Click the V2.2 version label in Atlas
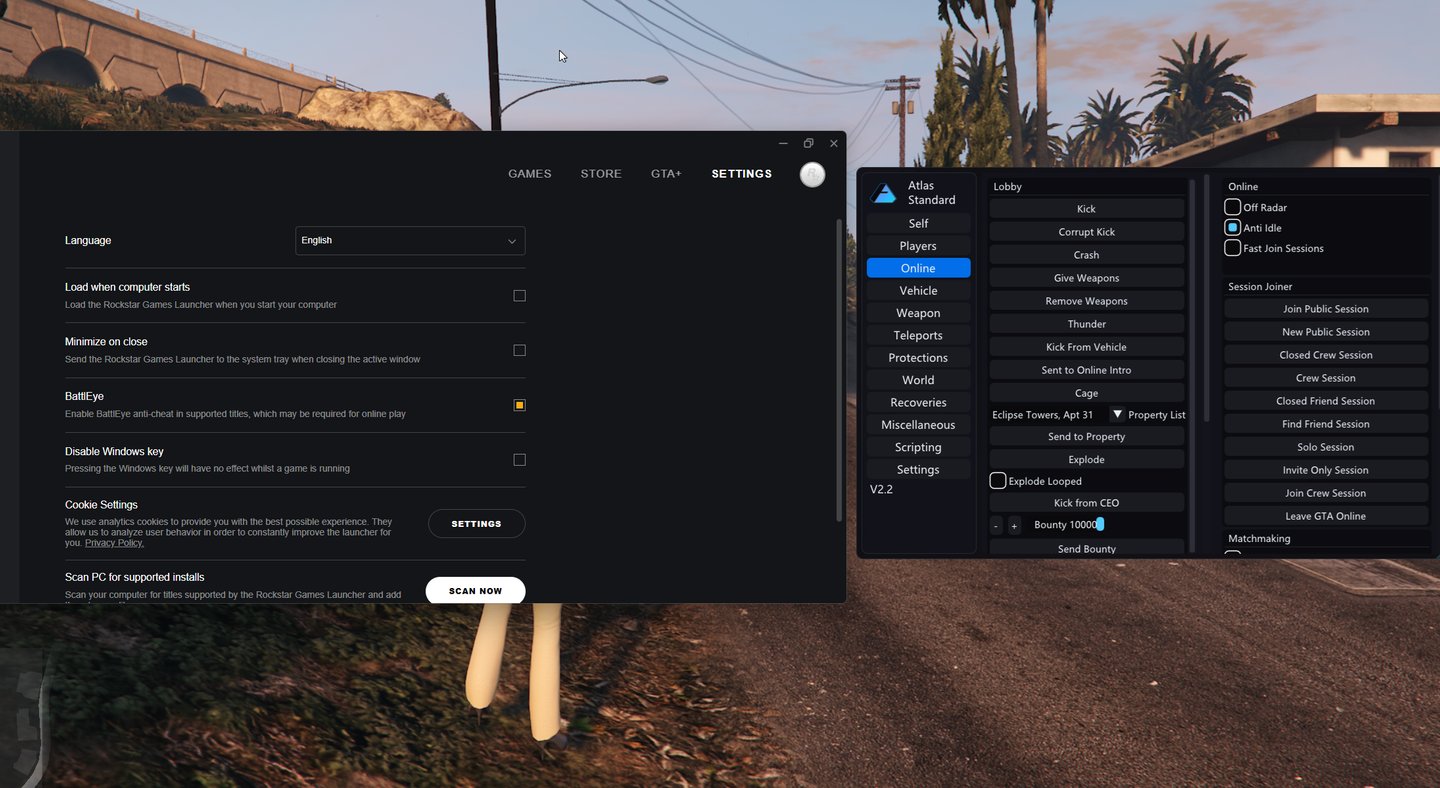 tap(881, 490)
